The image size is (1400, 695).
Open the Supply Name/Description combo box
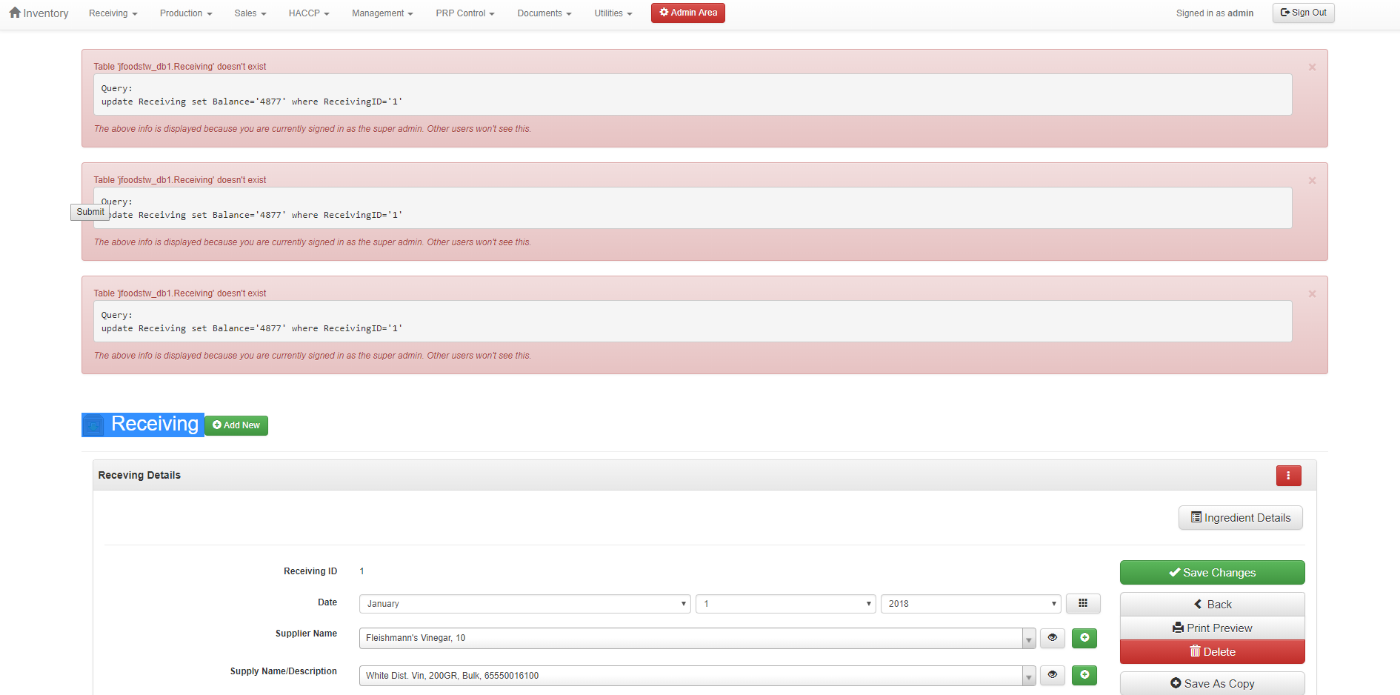point(697,676)
